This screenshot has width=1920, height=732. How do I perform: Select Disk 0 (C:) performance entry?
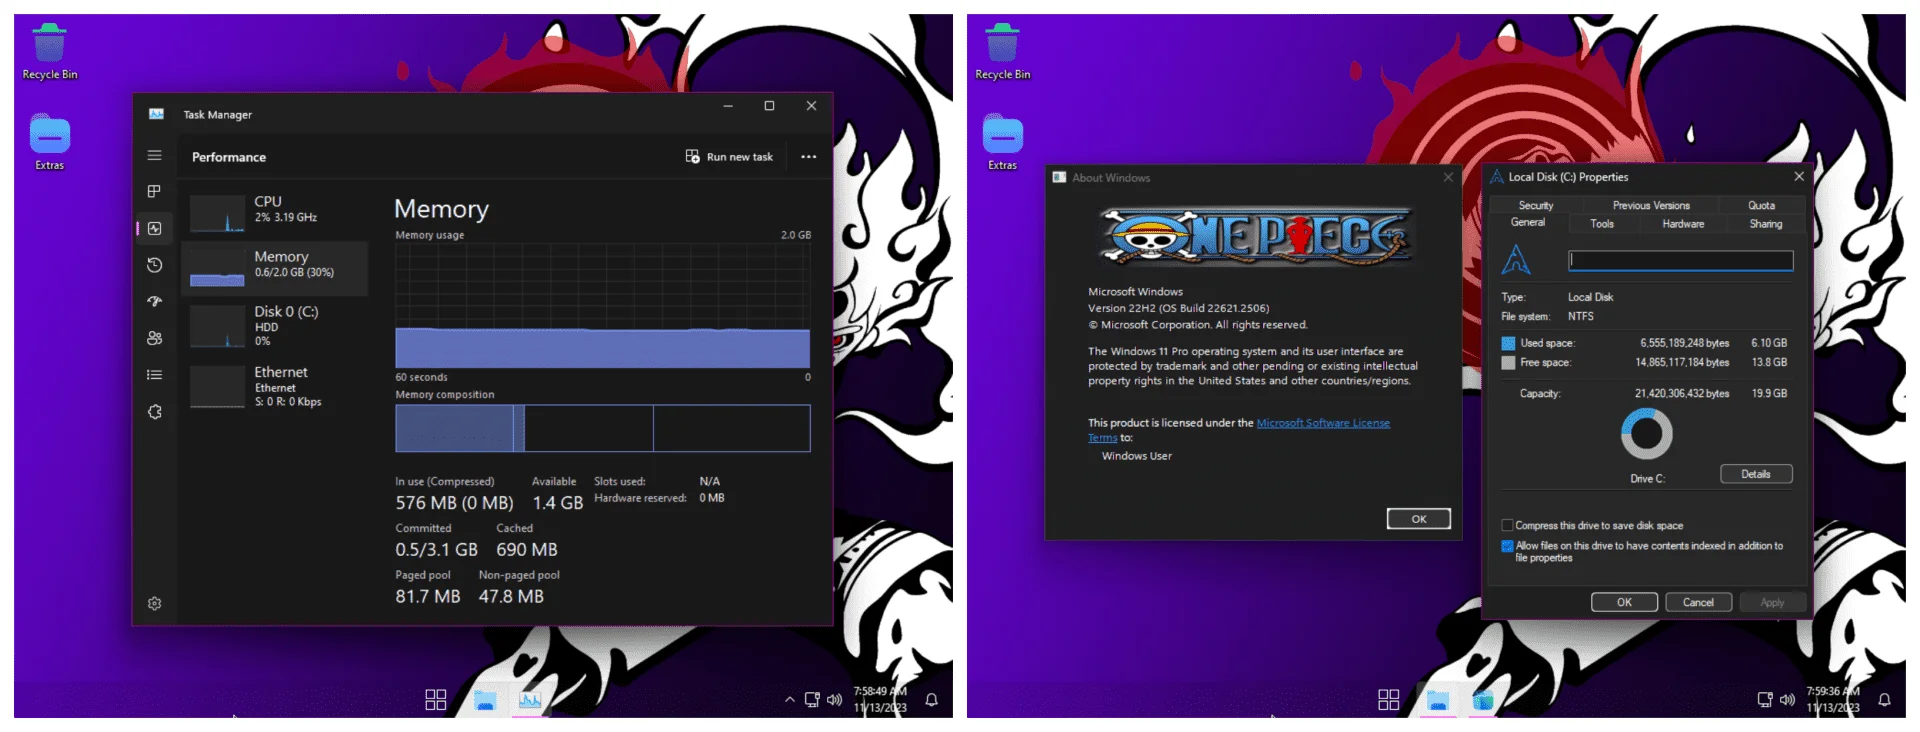[275, 326]
